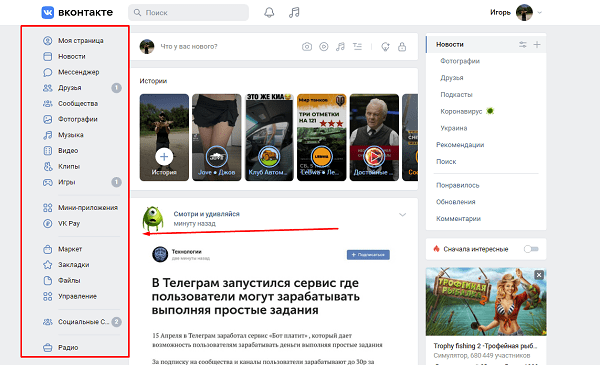Click the Радио sidebar icon
Viewport: 600px width, 365px height.
coord(47,347)
